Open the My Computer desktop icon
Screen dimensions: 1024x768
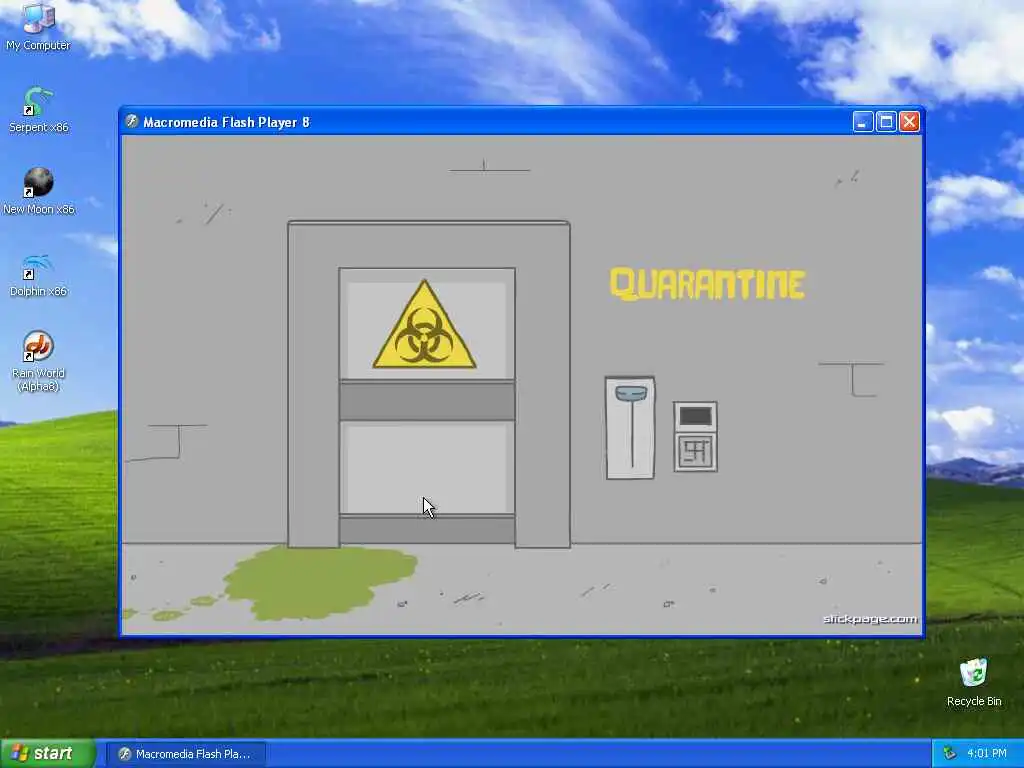pos(38,26)
